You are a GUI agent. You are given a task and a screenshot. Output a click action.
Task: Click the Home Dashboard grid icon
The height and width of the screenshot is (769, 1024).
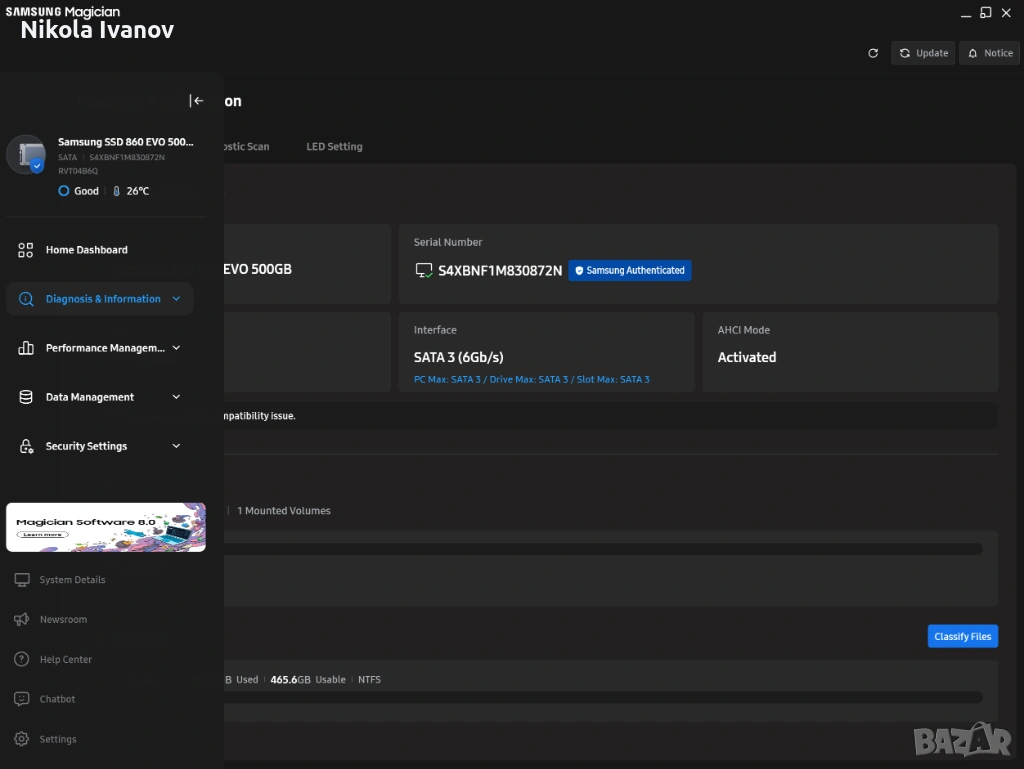point(26,250)
